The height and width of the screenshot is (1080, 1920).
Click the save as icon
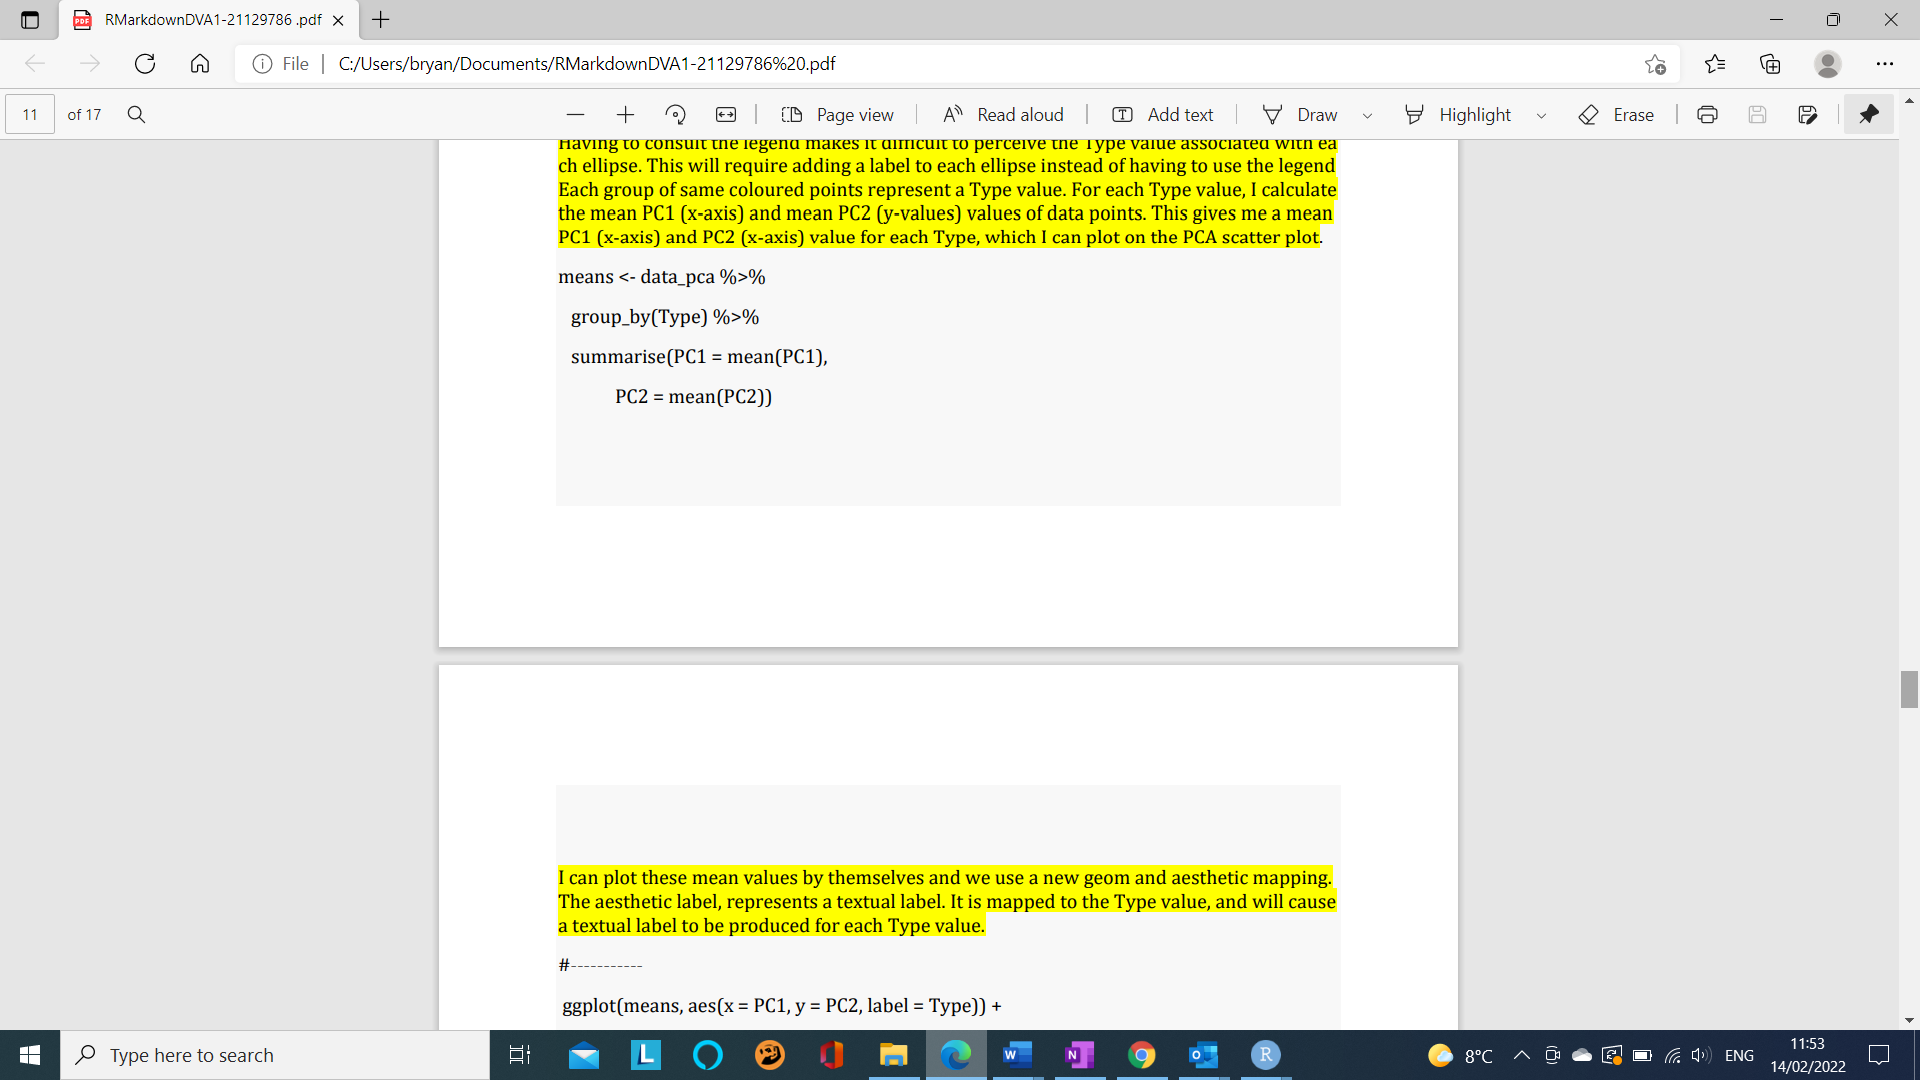(1807, 115)
